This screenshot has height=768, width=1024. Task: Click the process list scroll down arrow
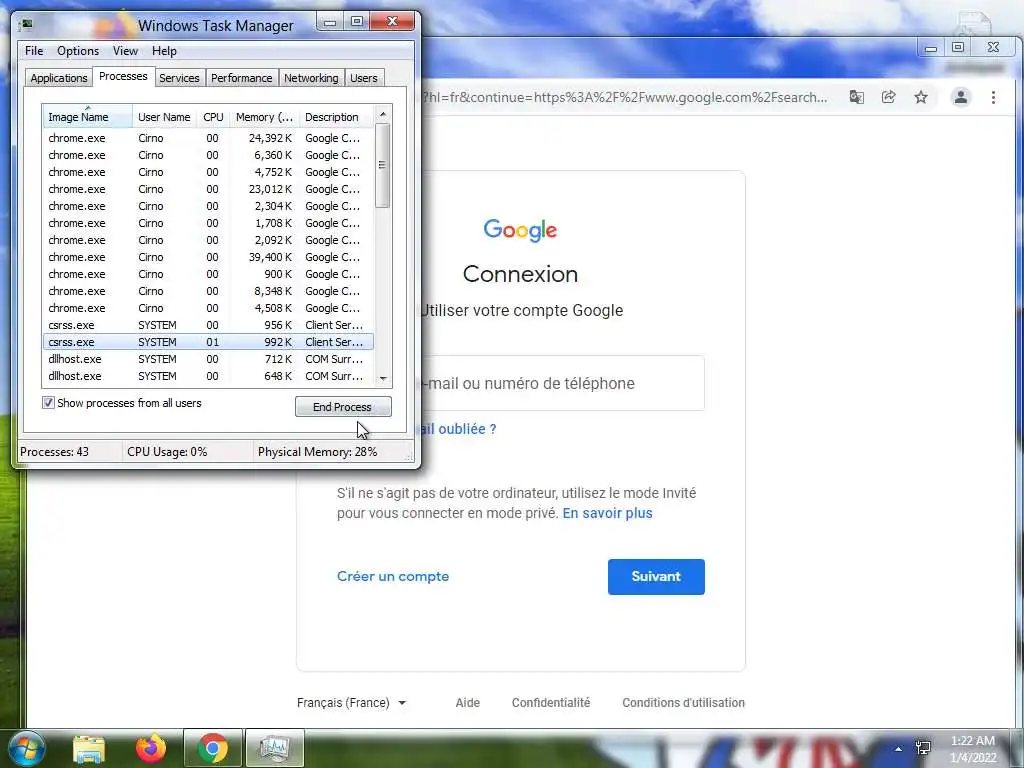coord(383,379)
